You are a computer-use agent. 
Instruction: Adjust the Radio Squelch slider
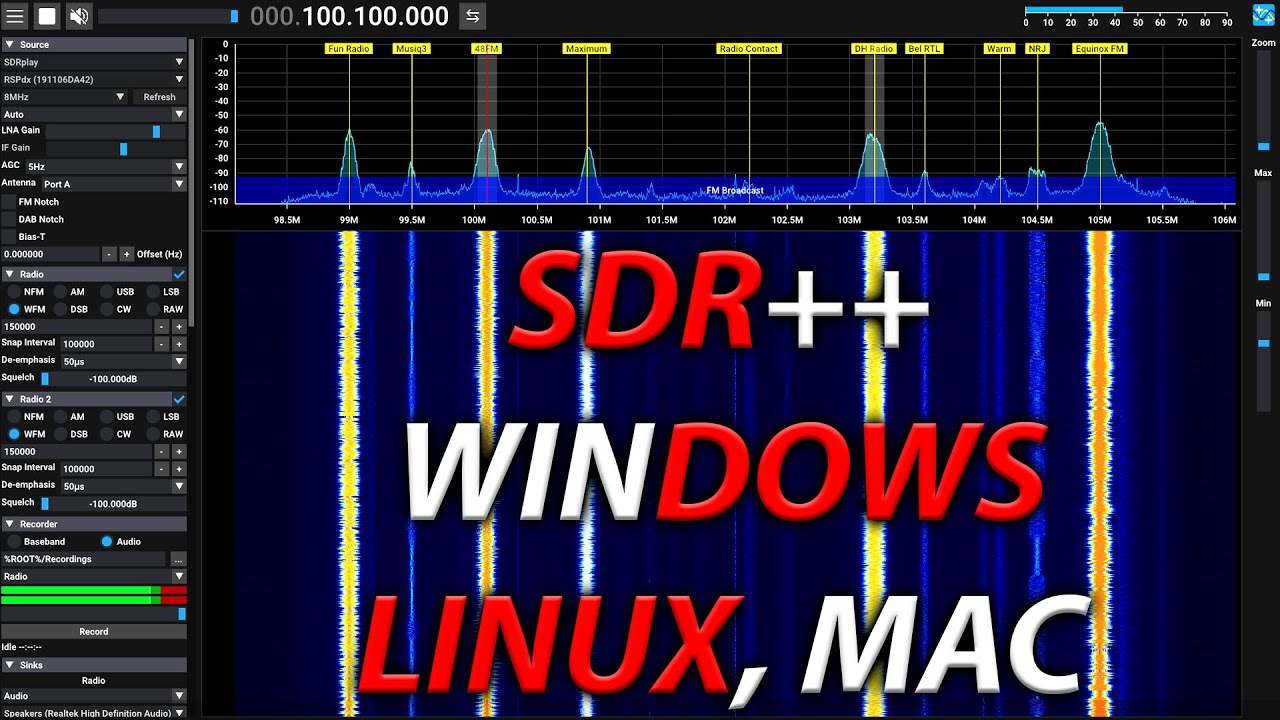tap(113, 379)
